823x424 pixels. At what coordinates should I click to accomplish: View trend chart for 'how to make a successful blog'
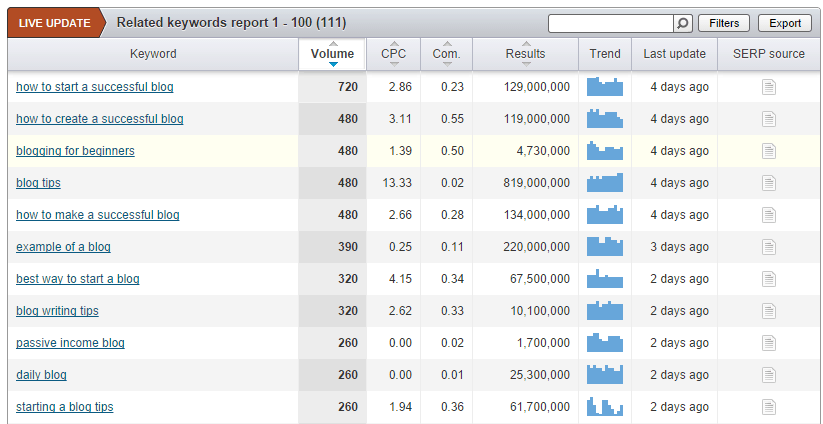click(x=605, y=215)
